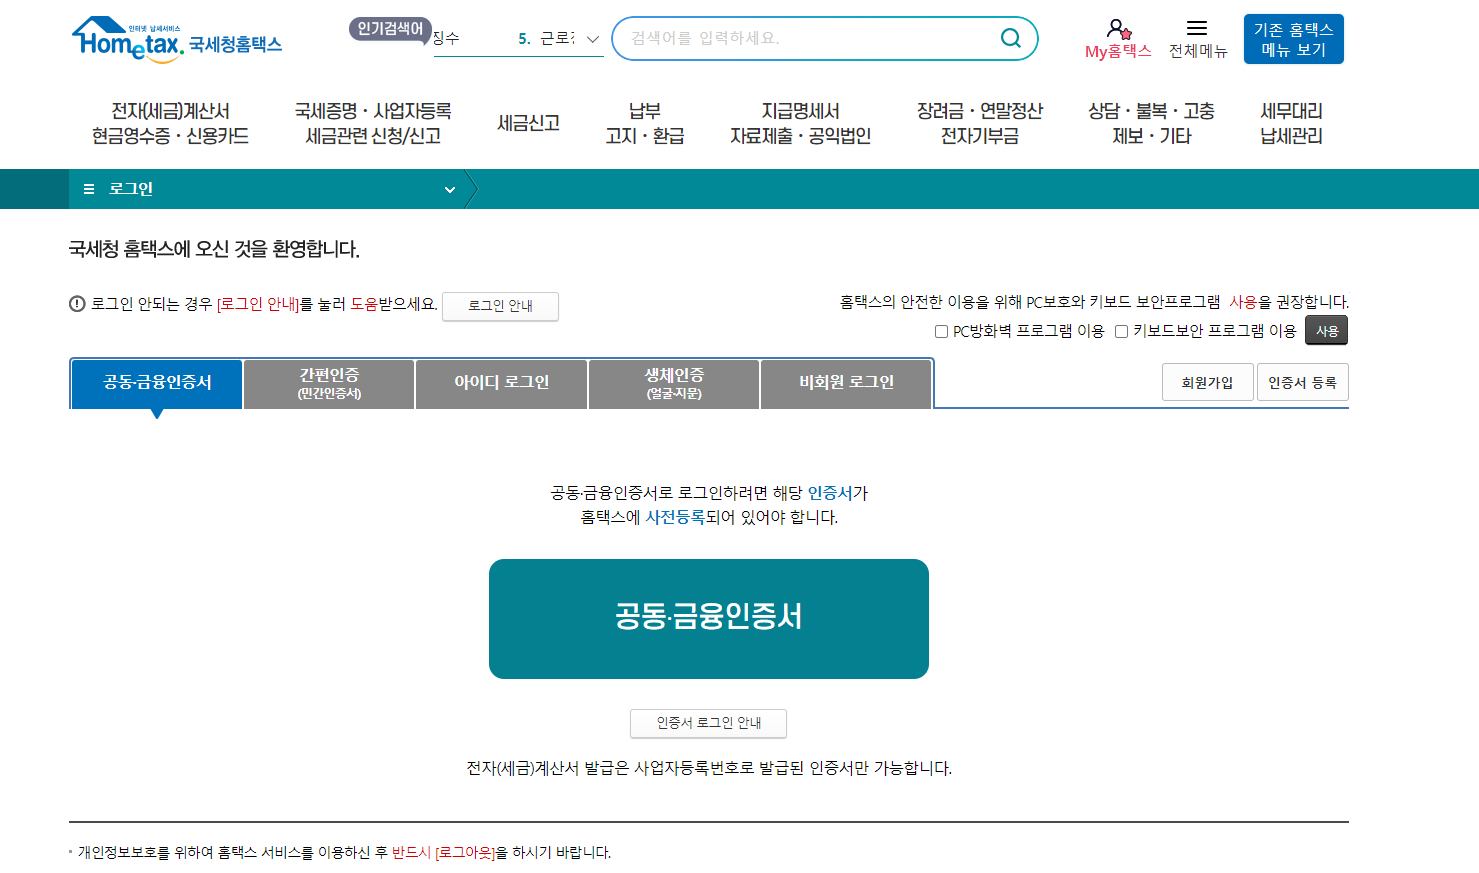The height and width of the screenshot is (873, 1479).
Task: Open 지급명세서 자료제출·공익법인 menu
Action: [800, 123]
